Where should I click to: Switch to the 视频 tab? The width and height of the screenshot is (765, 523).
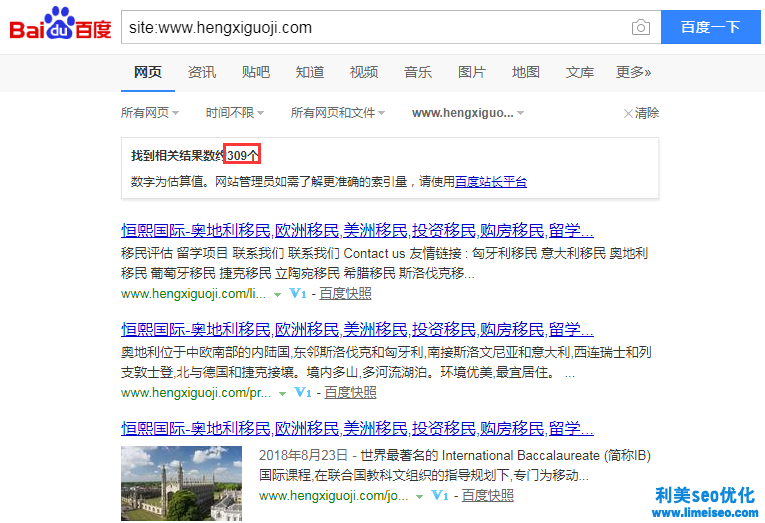(x=364, y=72)
